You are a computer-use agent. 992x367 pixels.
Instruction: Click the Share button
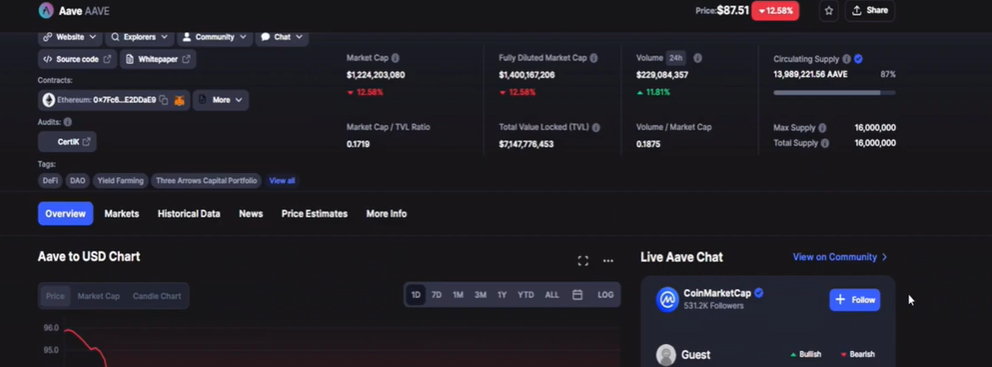(x=870, y=11)
